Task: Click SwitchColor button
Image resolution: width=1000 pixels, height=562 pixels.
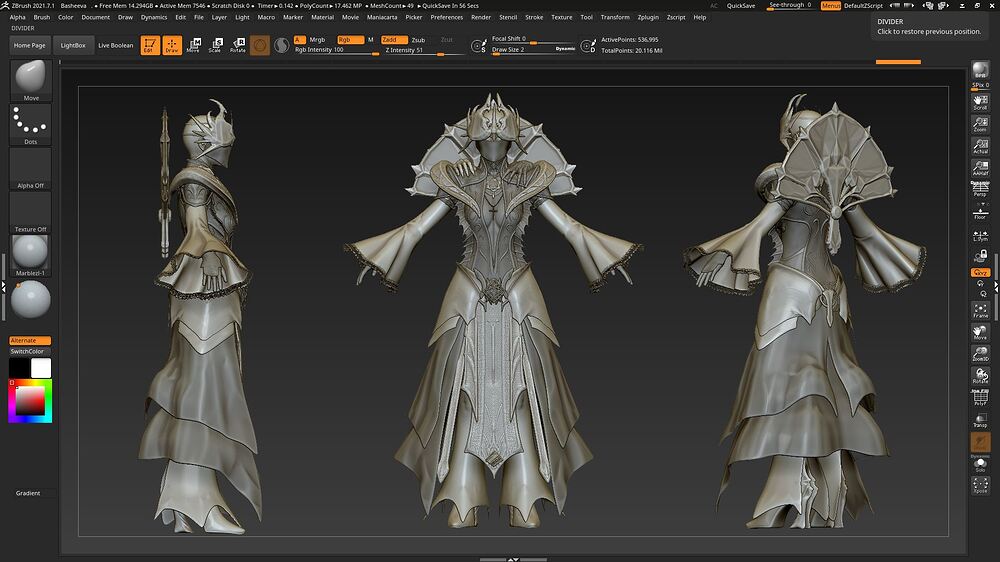Action: pyautogui.click(x=30, y=351)
